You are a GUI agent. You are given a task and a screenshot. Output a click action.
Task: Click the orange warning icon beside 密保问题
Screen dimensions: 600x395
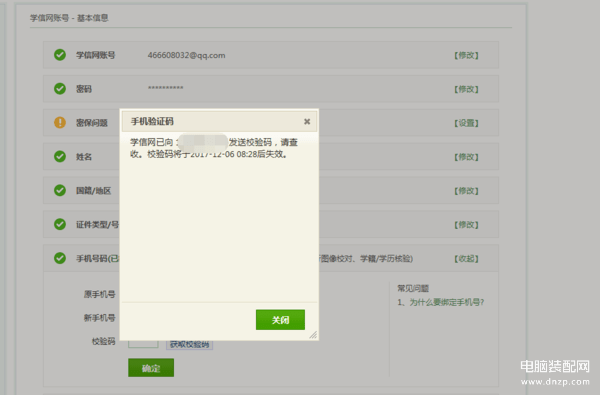pos(60,122)
